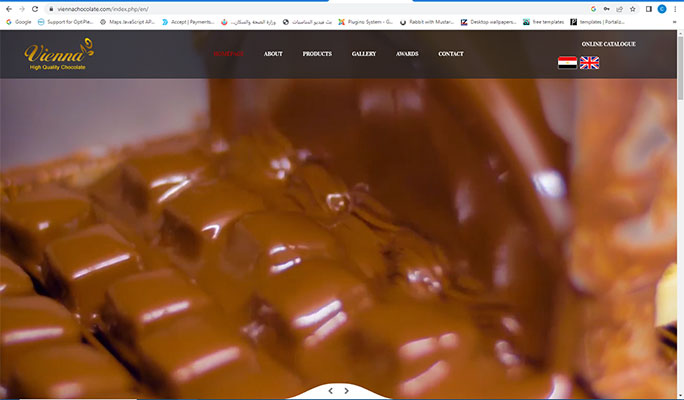Open the browser side panel icon

click(649, 9)
